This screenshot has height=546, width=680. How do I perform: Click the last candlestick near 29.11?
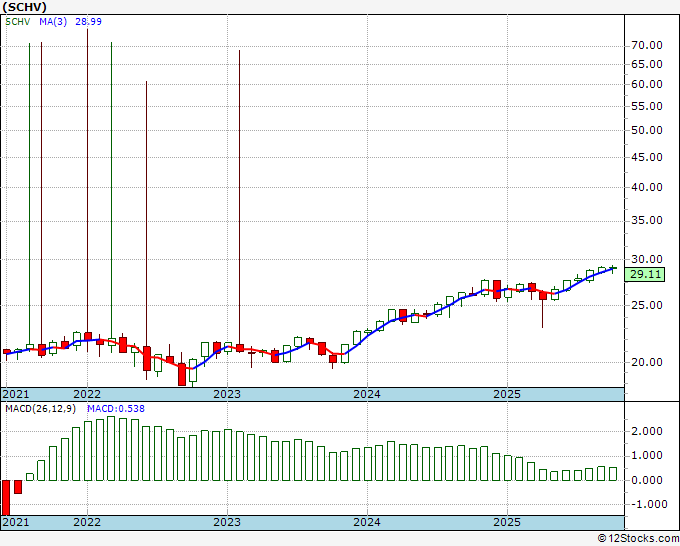tap(613, 268)
